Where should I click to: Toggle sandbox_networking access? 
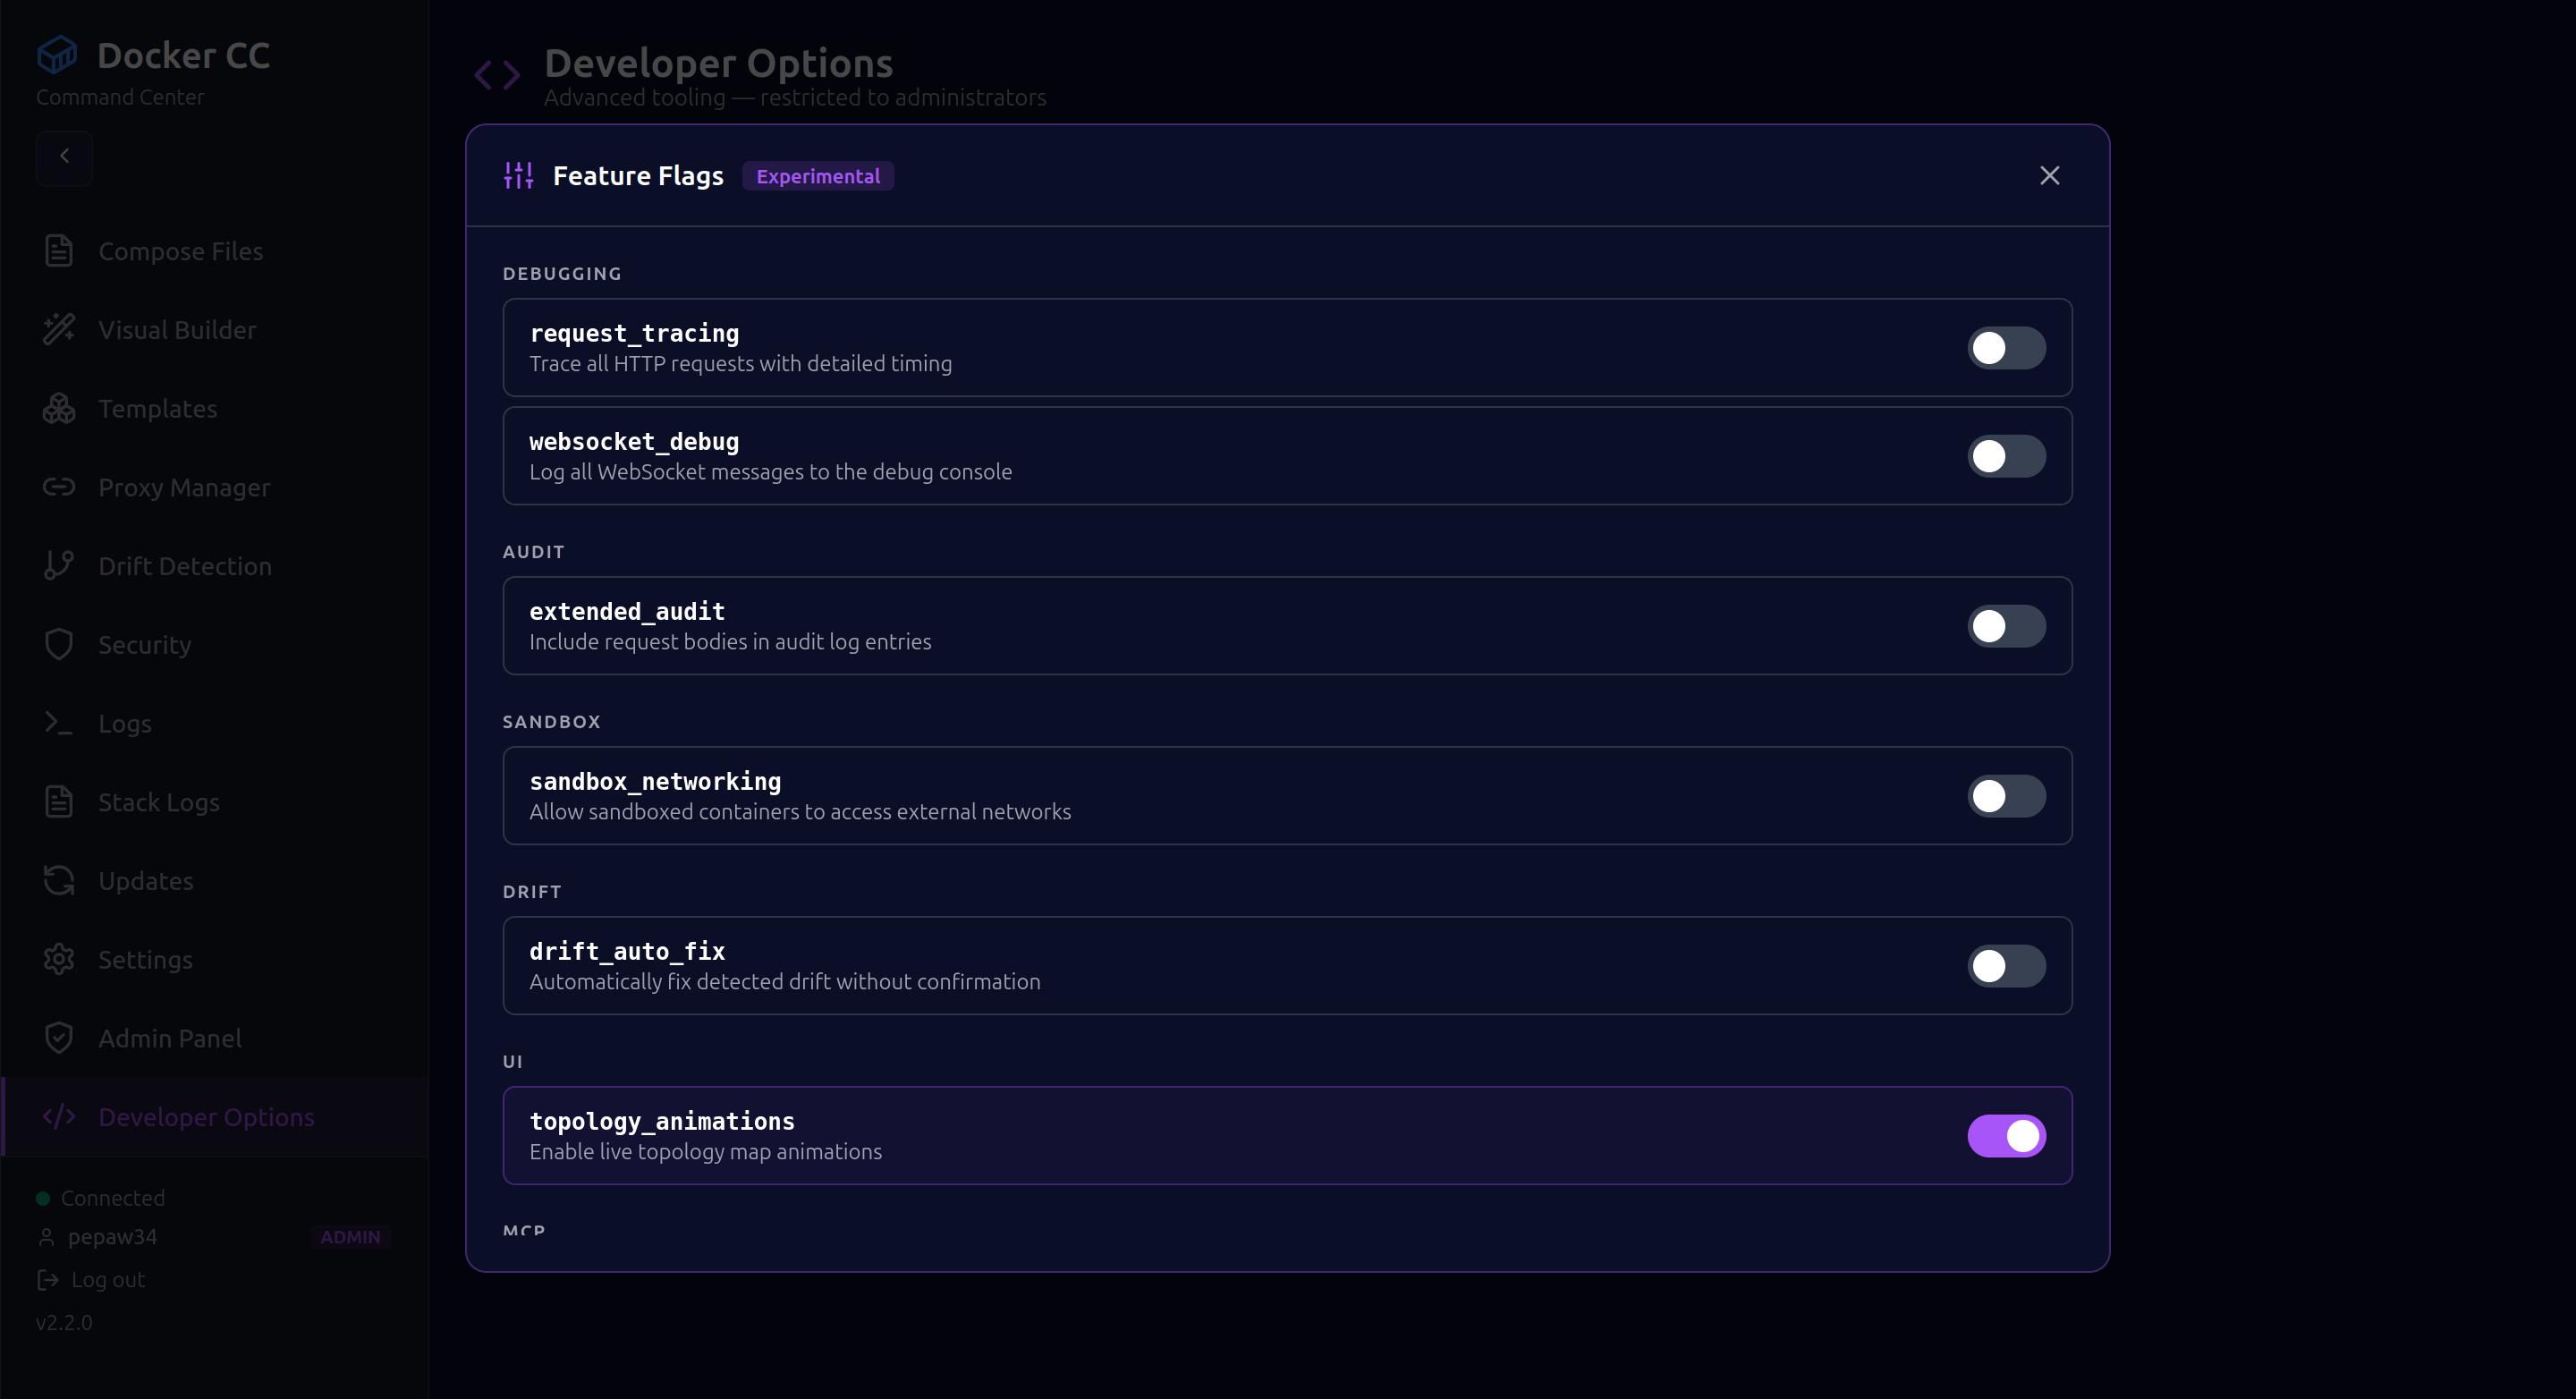[x=2006, y=795]
